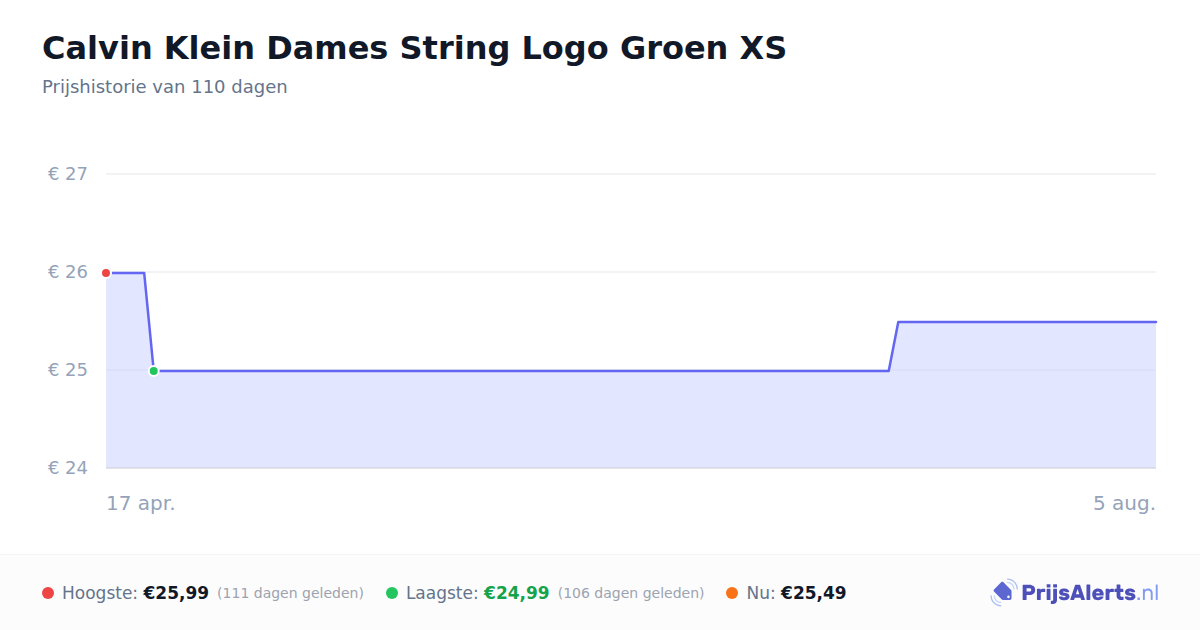Click the € 27 axis label
Viewport: 1200px width, 630px height.
(67, 174)
